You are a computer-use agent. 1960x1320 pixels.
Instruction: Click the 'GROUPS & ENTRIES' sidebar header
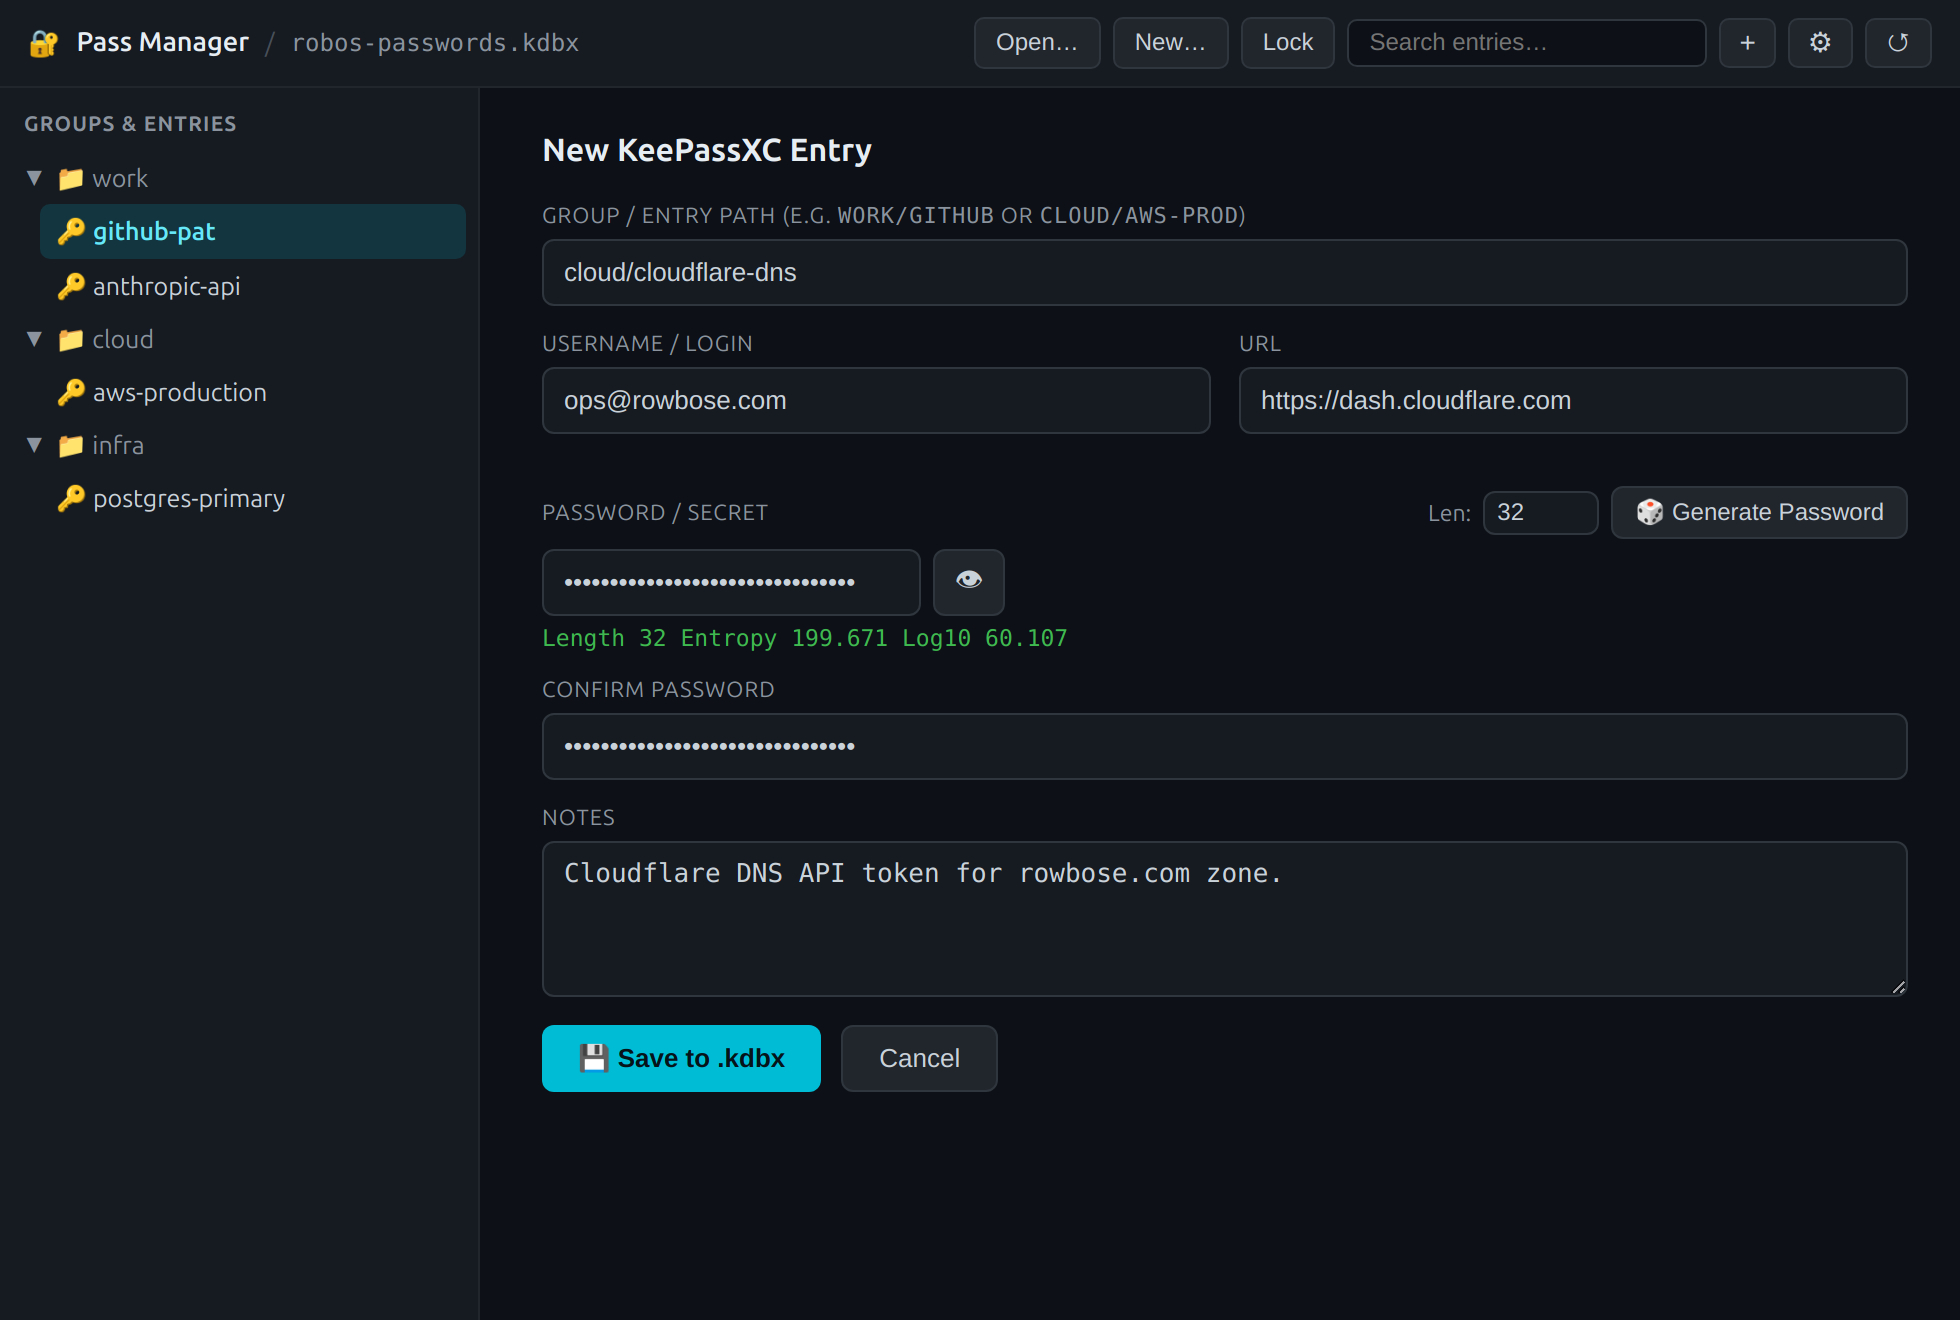point(130,124)
